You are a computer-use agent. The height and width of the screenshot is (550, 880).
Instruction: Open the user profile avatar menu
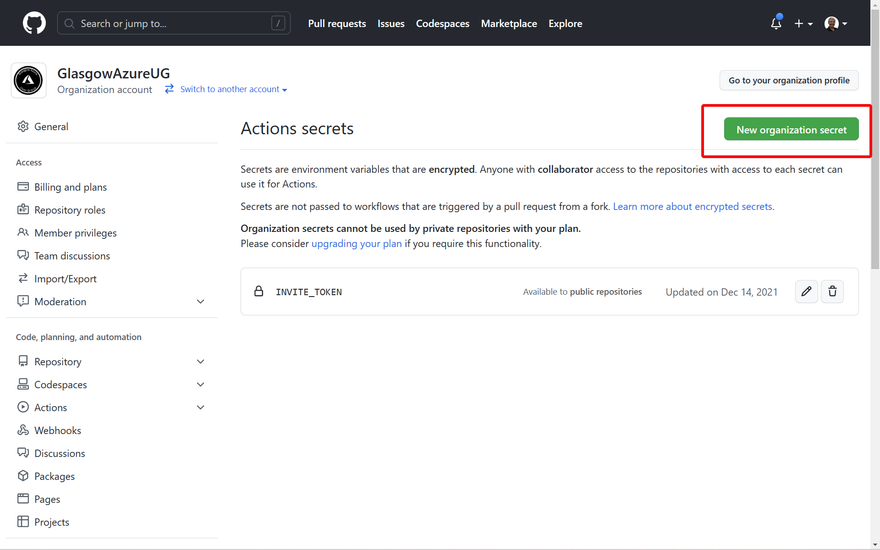click(835, 23)
